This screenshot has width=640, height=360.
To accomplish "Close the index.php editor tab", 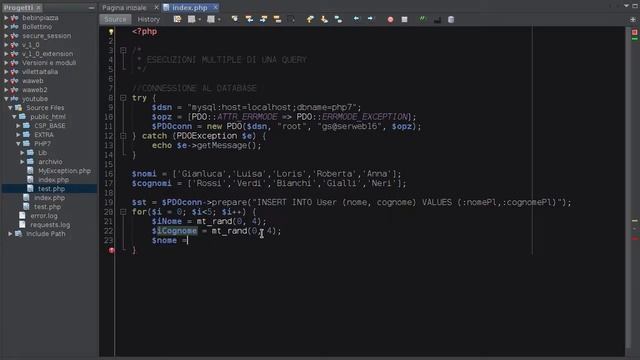I will click(x=215, y=7).
